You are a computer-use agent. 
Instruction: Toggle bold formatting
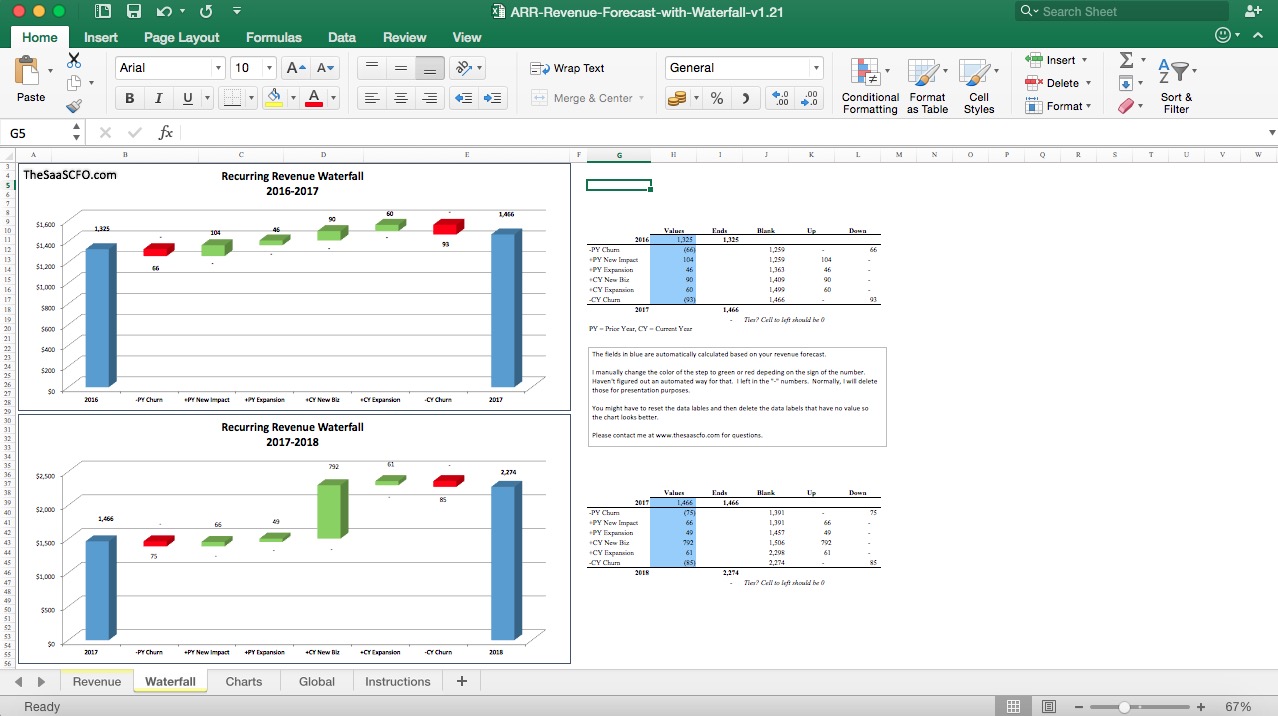[x=131, y=97]
